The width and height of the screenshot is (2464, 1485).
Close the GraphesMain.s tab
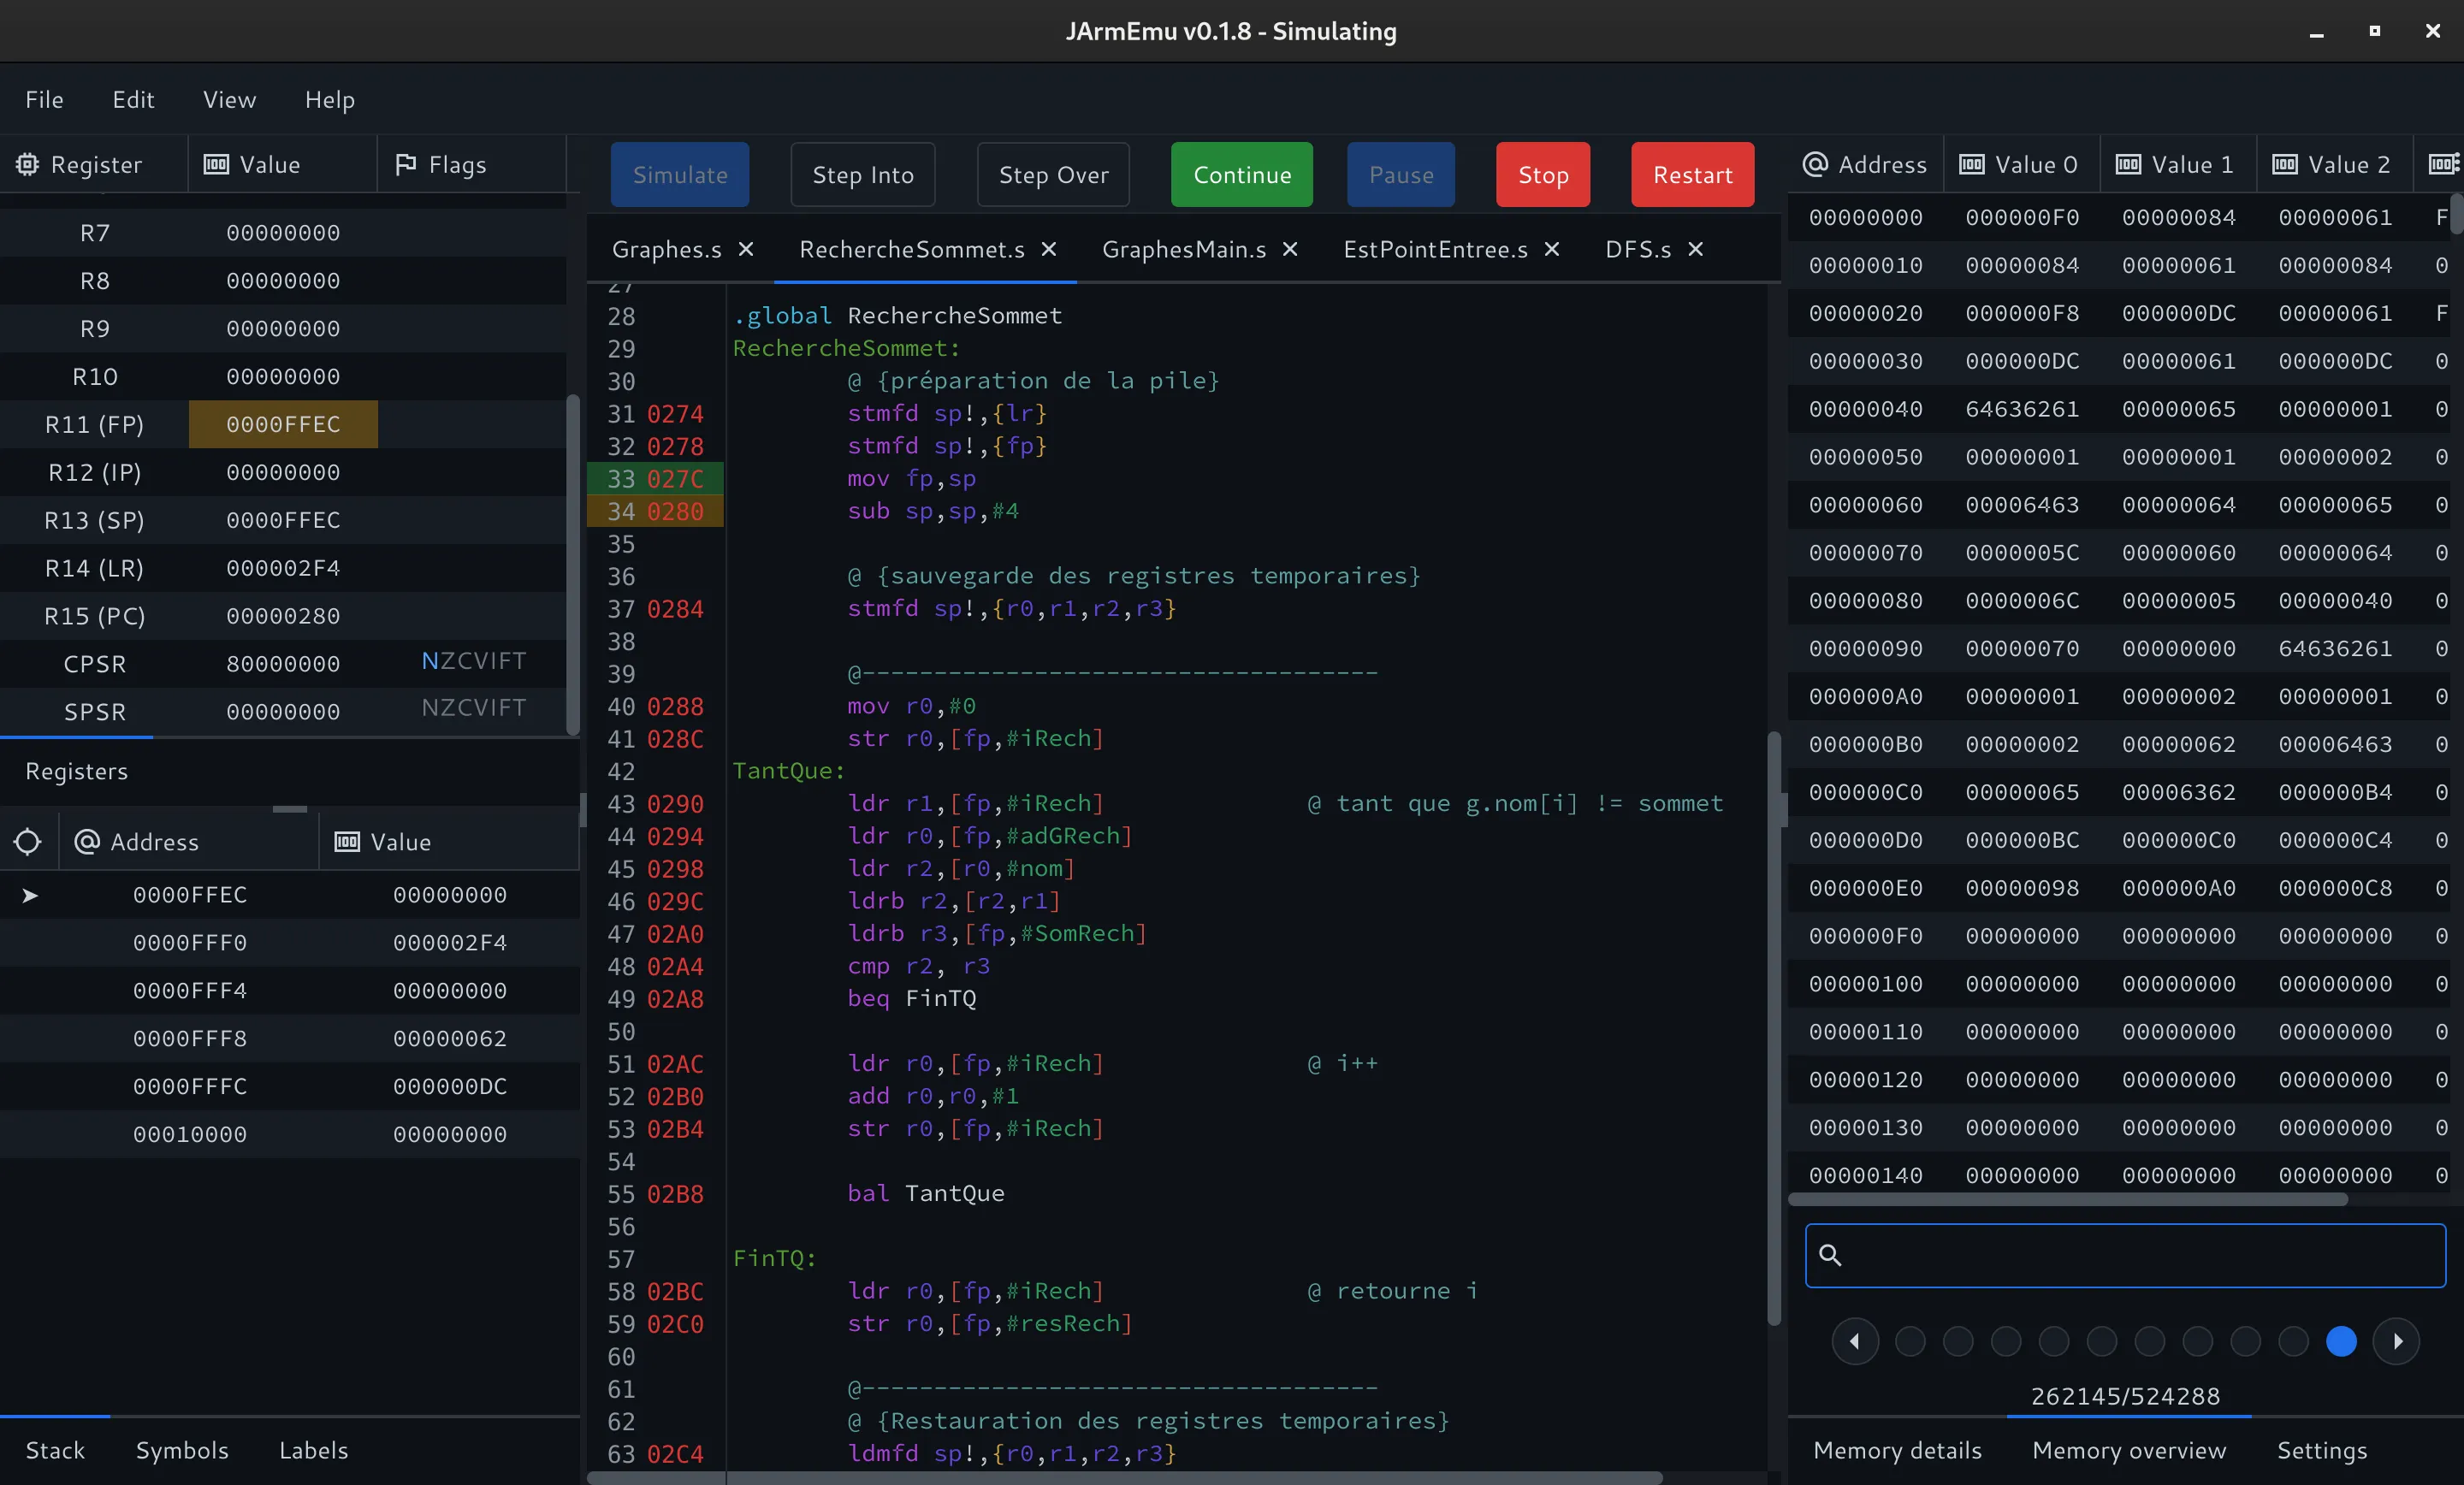pyautogui.click(x=1290, y=249)
